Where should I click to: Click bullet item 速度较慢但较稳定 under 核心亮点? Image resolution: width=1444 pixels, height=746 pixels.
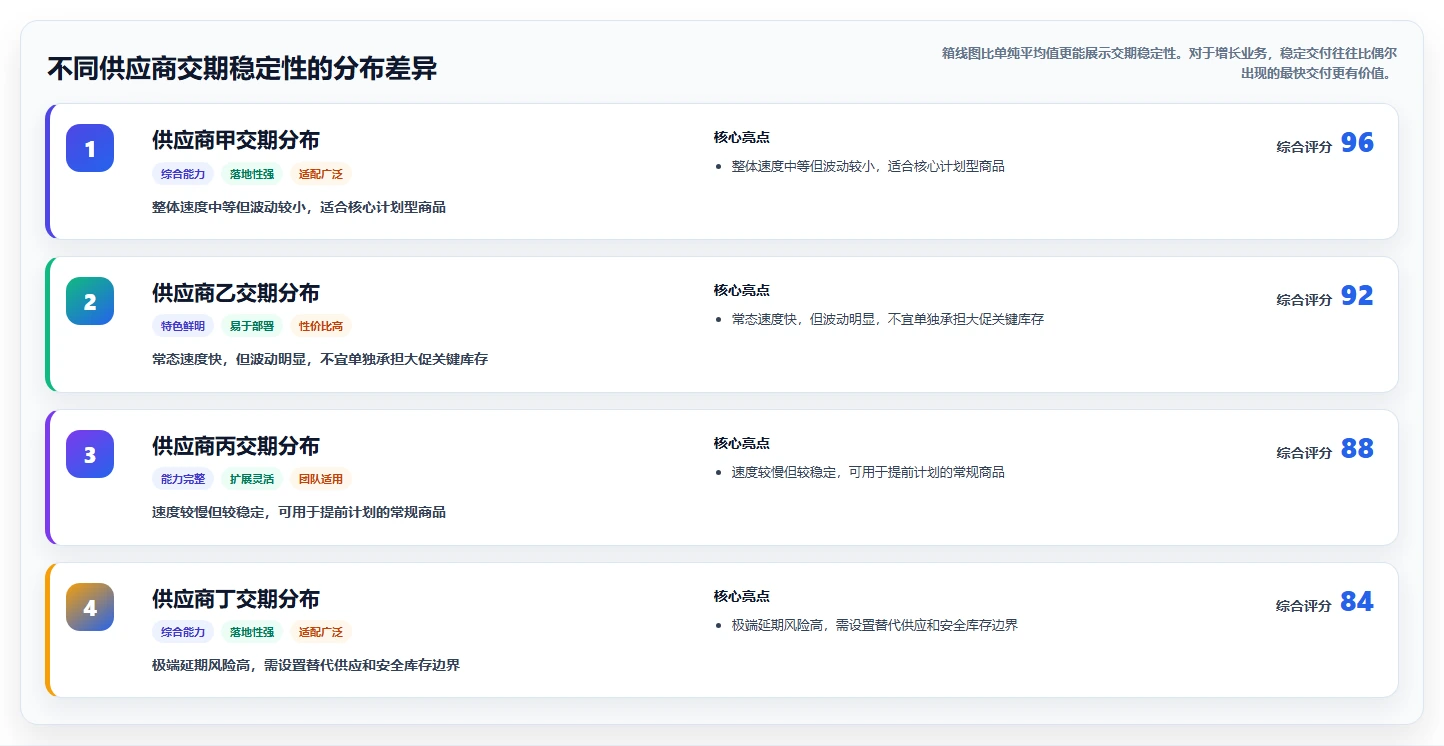click(868, 473)
